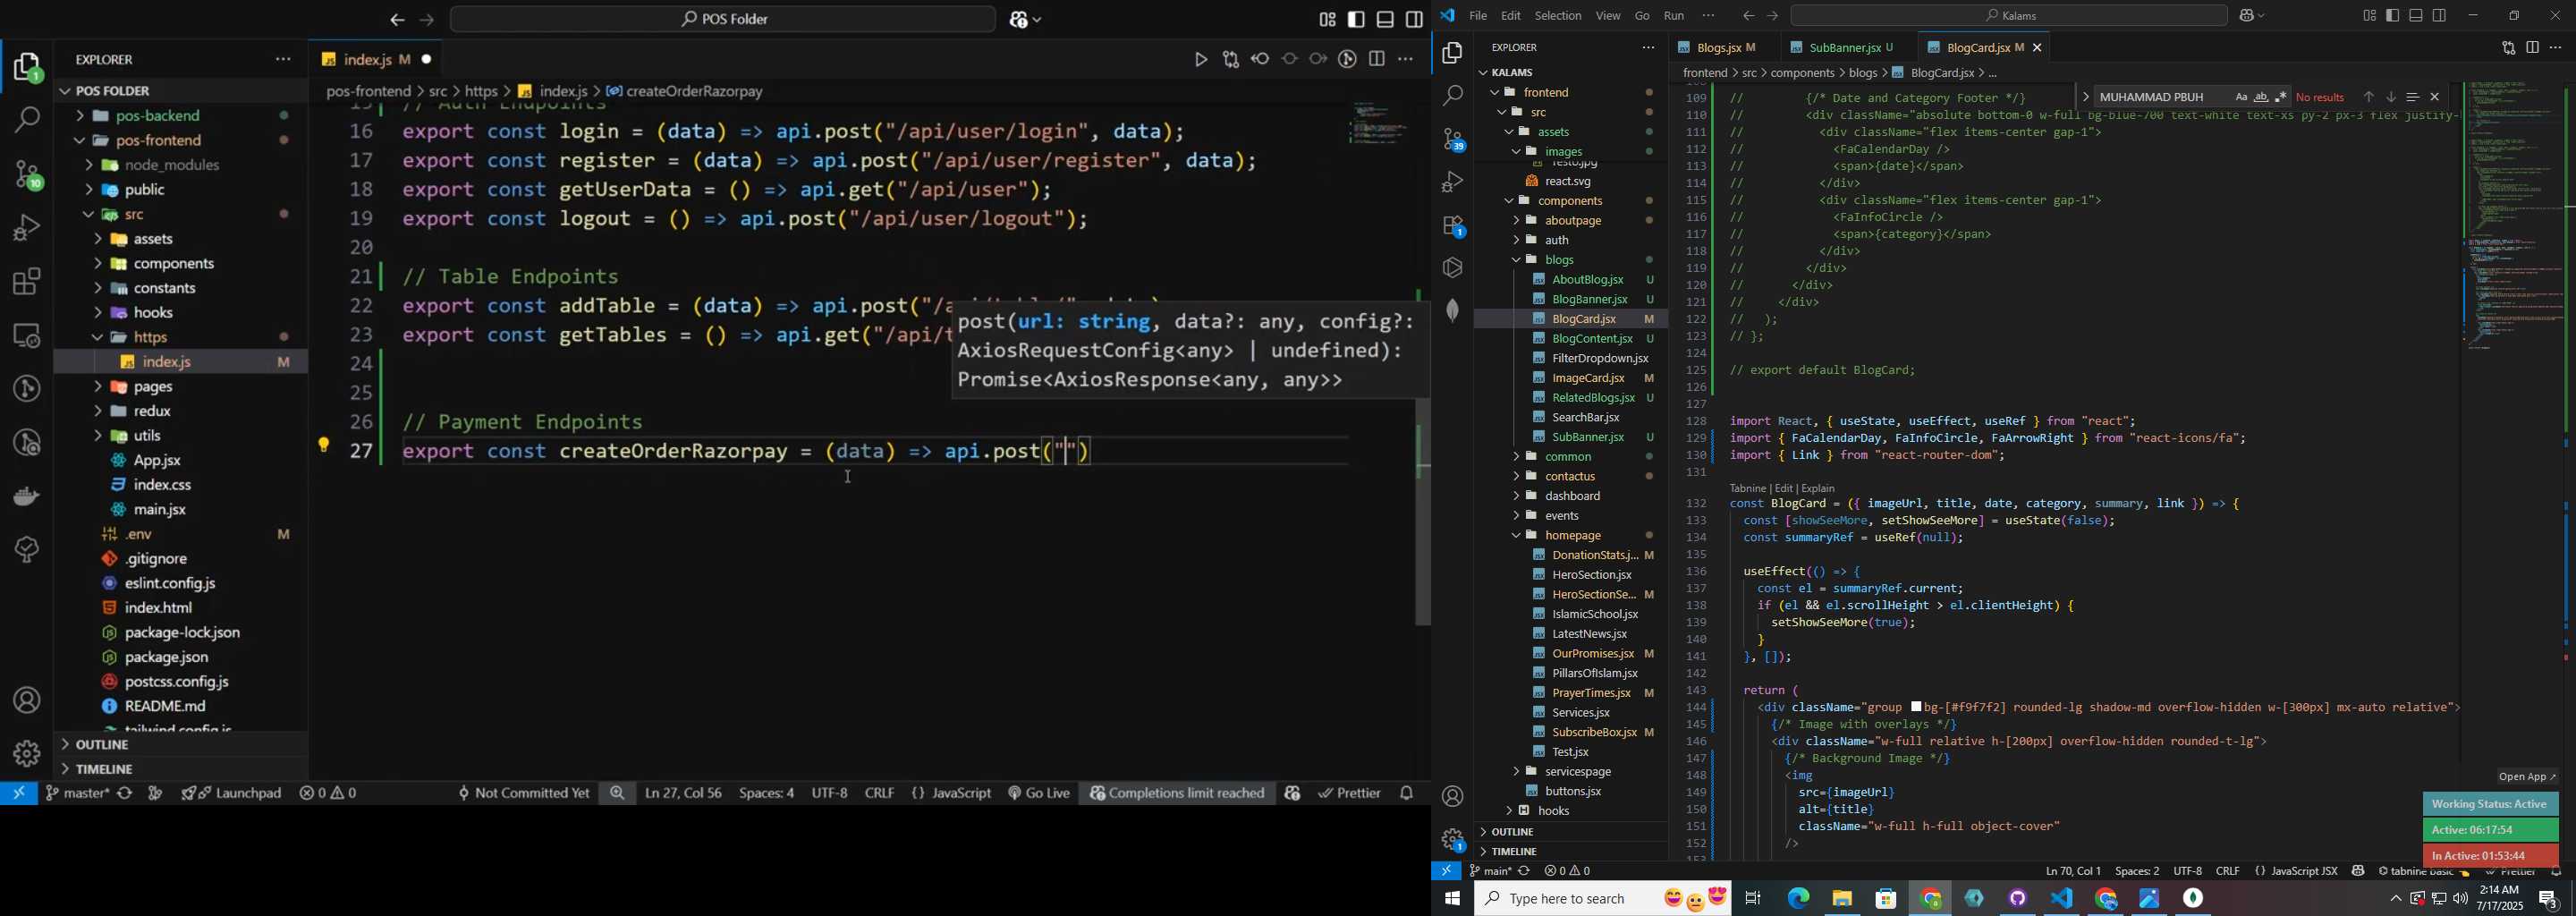Screen dimensions: 2576x916
Task: Open Run menu in Kalams window
Action: coord(1674,15)
